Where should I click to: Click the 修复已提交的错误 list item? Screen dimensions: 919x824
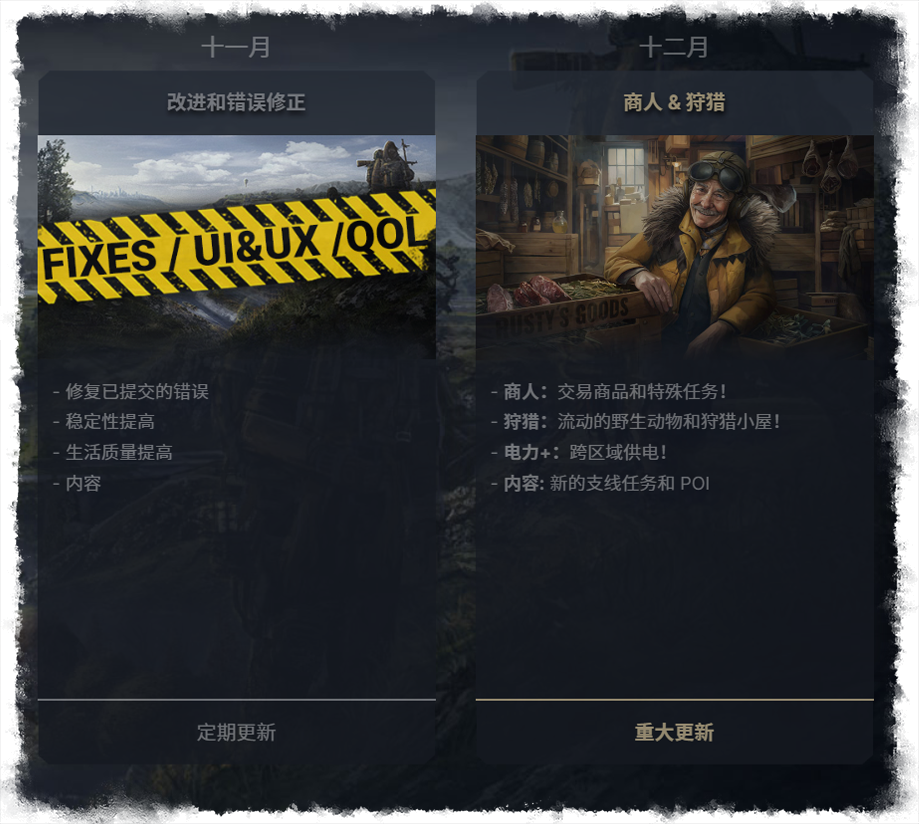(131, 391)
